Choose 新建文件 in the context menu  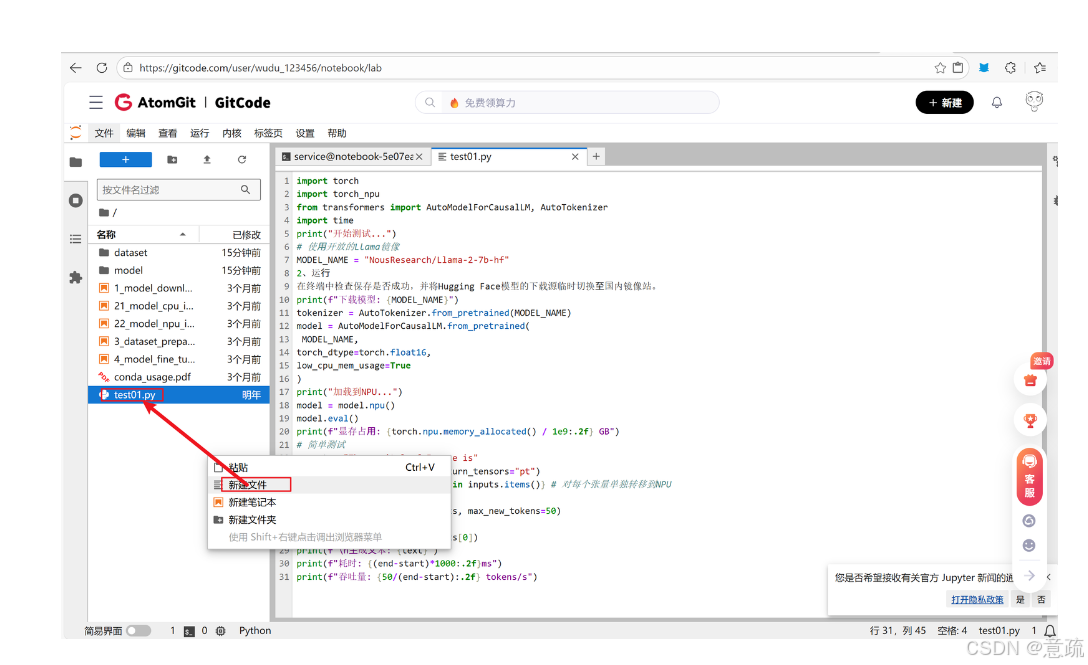pyautogui.click(x=329, y=485)
